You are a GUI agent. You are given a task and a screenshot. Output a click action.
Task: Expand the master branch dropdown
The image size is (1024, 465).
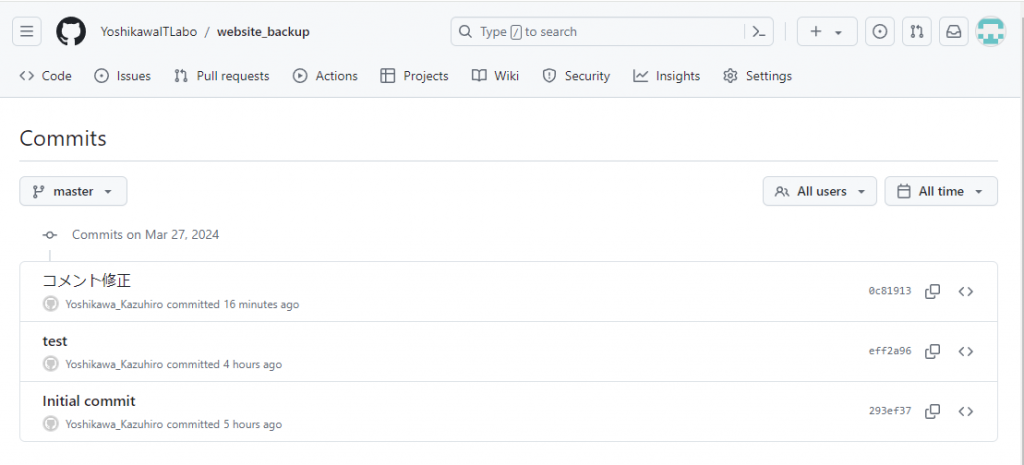tap(73, 191)
